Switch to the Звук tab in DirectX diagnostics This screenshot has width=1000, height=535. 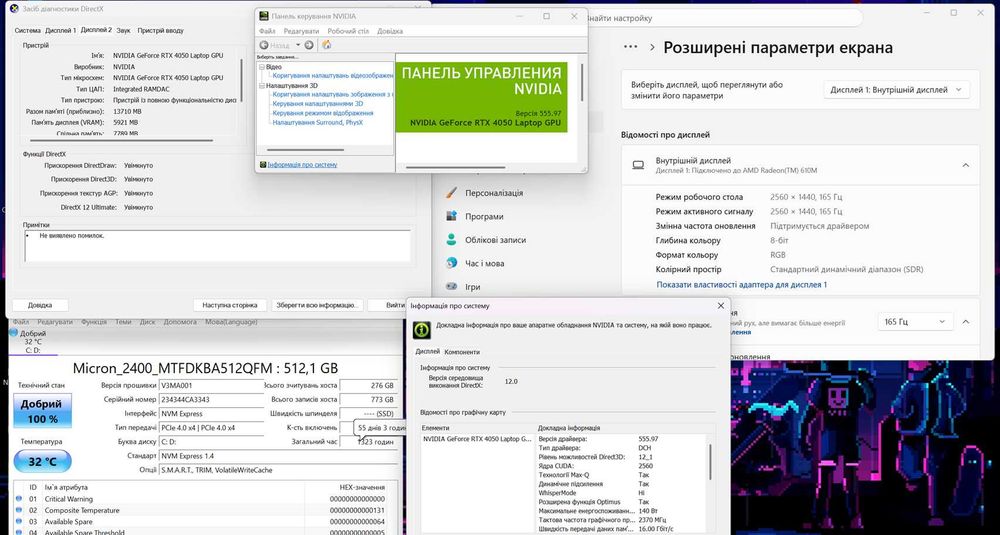coord(124,30)
